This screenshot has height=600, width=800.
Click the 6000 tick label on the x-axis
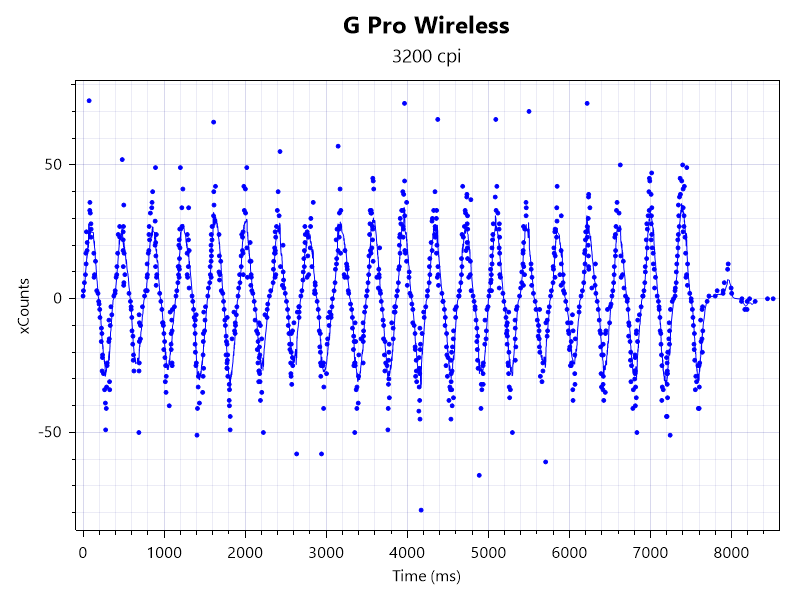click(569, 553)
